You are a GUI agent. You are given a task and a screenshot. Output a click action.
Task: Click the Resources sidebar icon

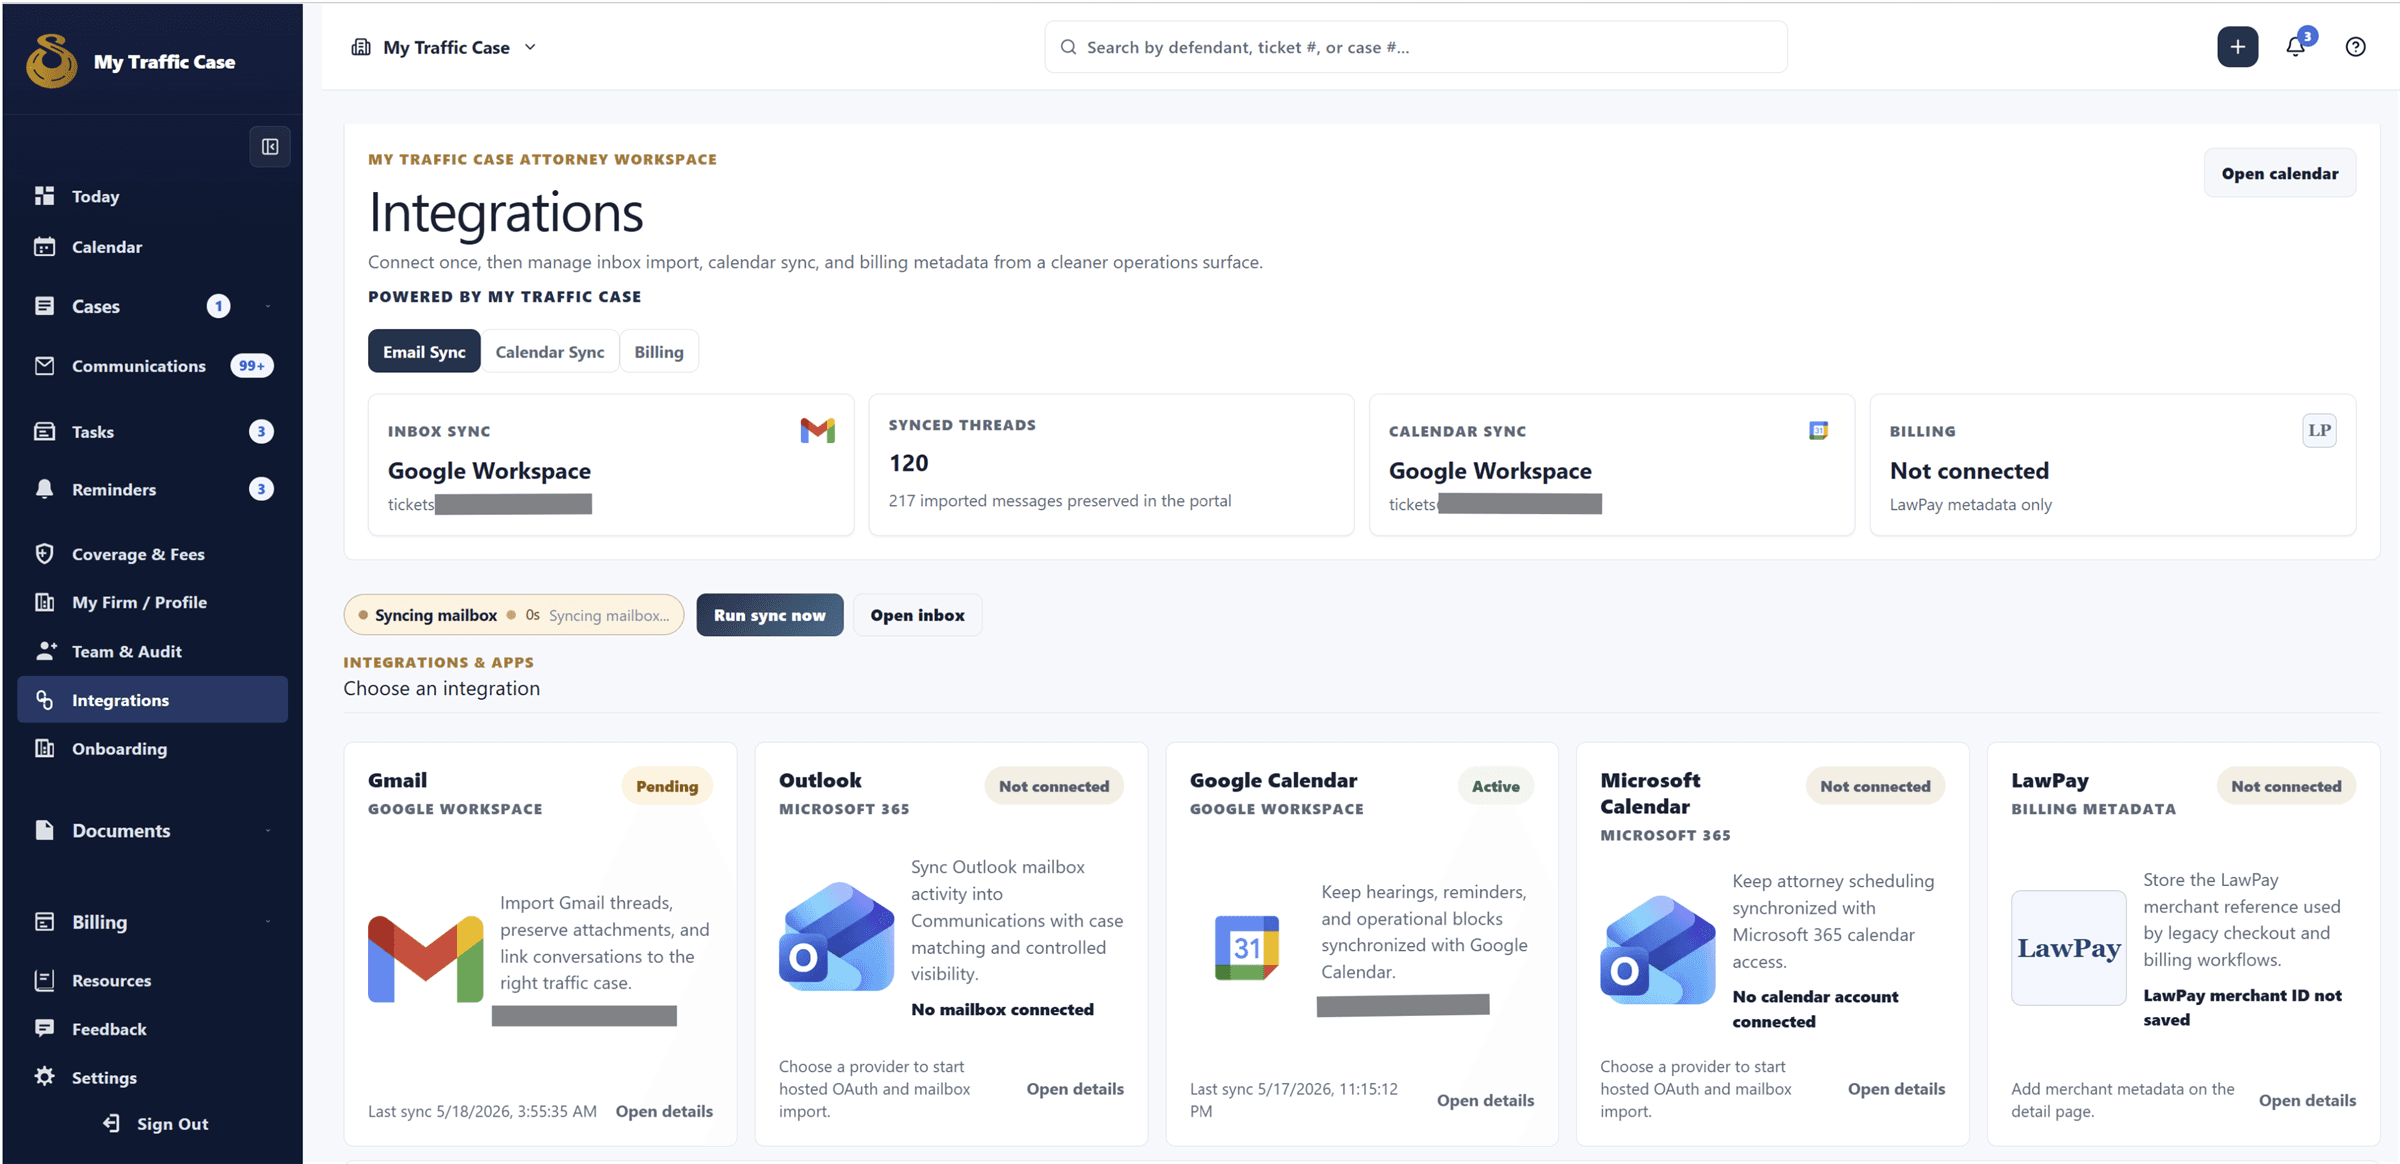44,980
